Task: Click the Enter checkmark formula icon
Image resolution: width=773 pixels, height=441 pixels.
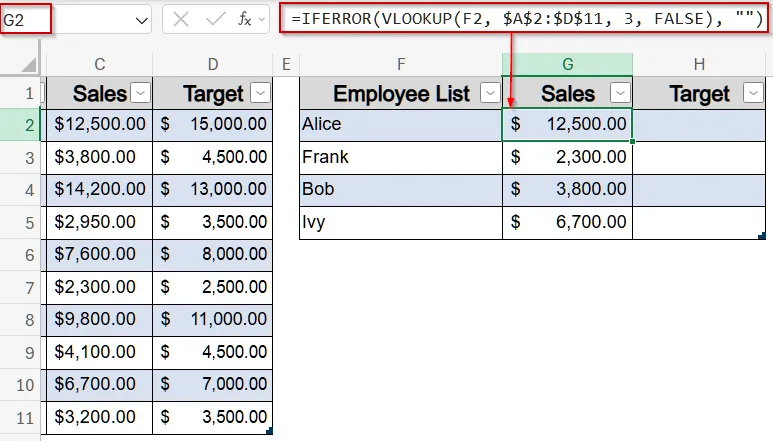Action: coord(215,20)
